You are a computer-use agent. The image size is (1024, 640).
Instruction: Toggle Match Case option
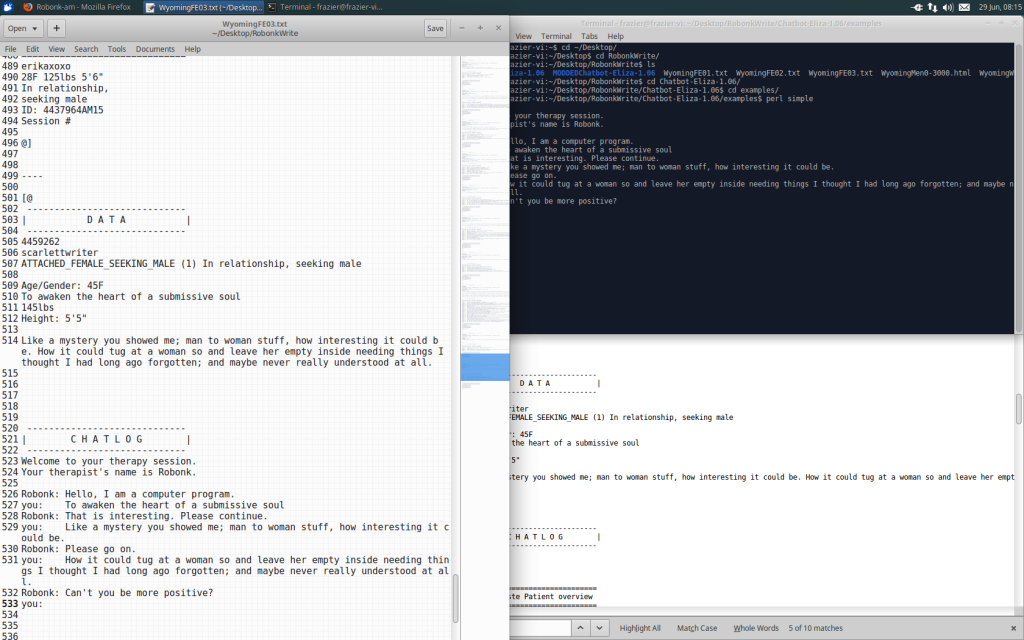tap(696, 628)
